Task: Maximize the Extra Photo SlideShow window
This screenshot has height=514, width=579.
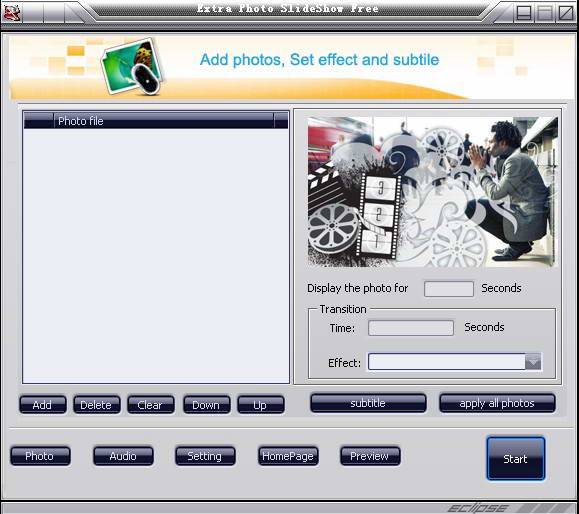Action: pos(544,13)
